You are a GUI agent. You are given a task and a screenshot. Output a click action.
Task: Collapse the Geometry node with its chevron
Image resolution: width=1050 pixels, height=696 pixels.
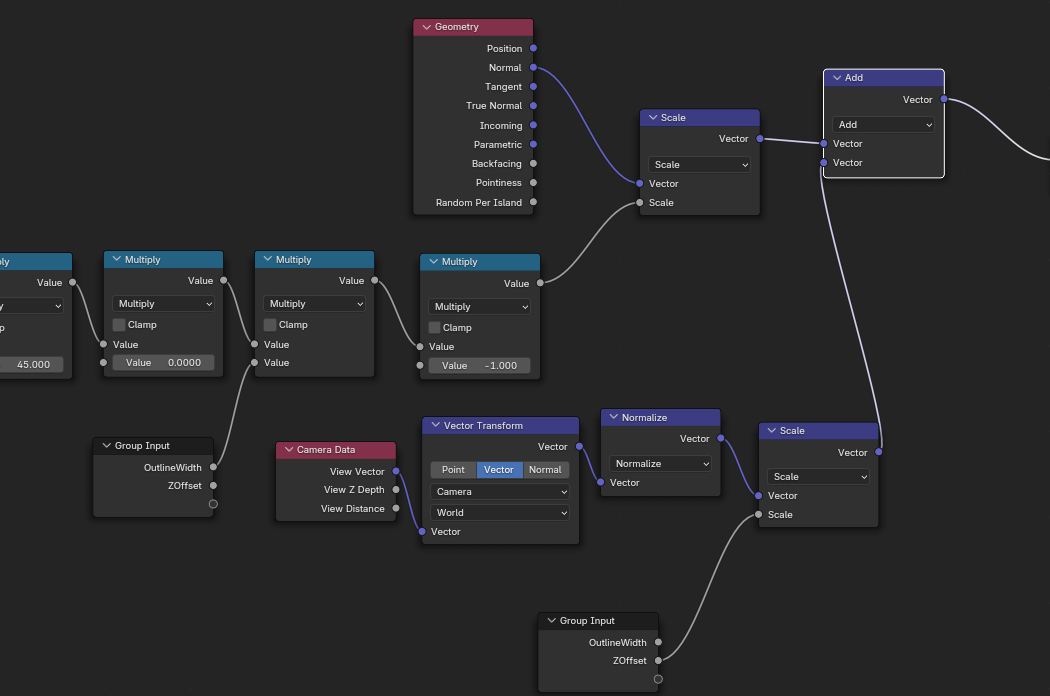426,27
